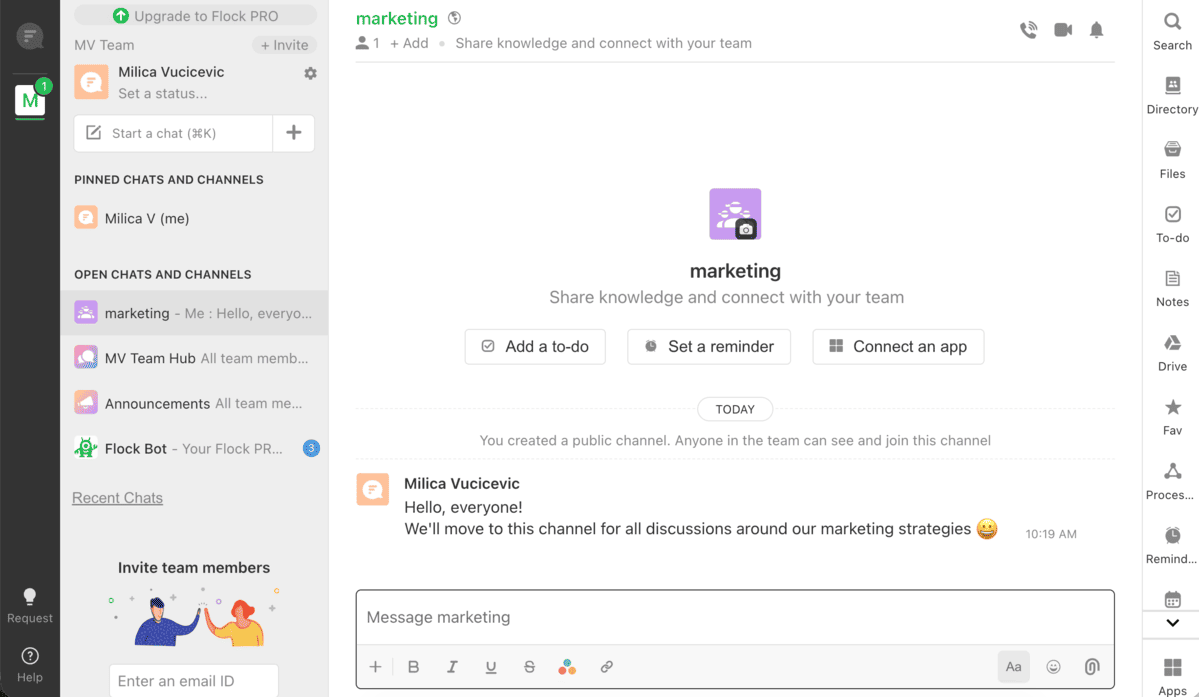
Task: Open the Notes panel
Action: coord(1172,288)
